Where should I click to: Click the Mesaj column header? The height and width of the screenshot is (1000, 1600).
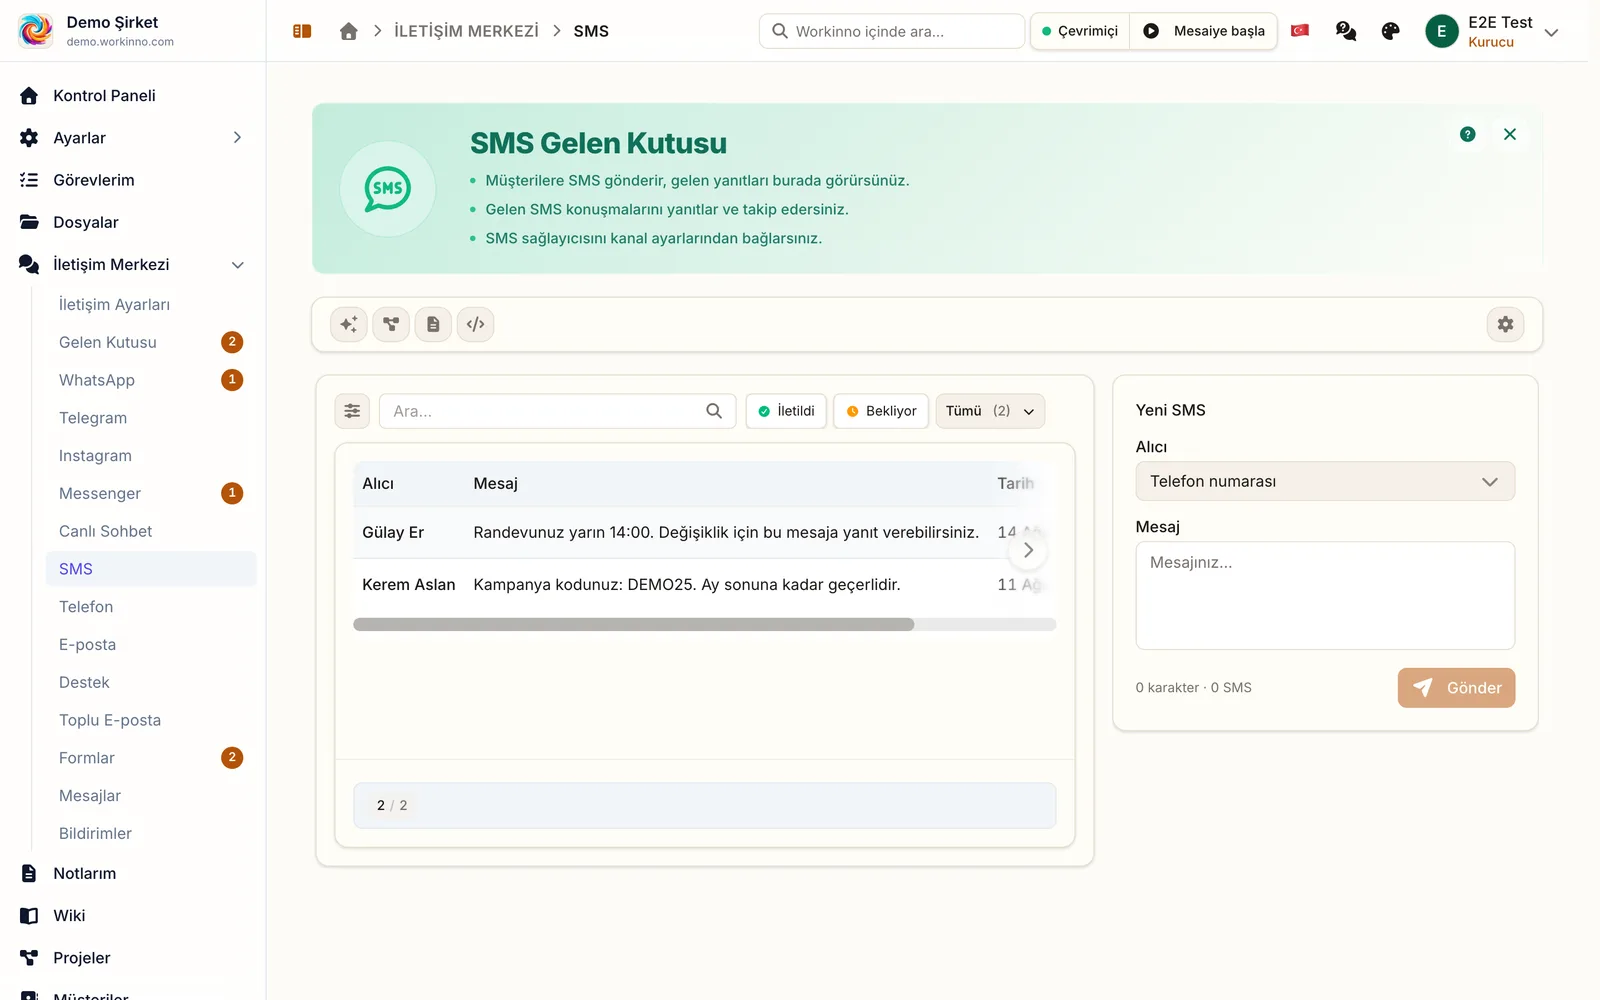tap(495, 484)
